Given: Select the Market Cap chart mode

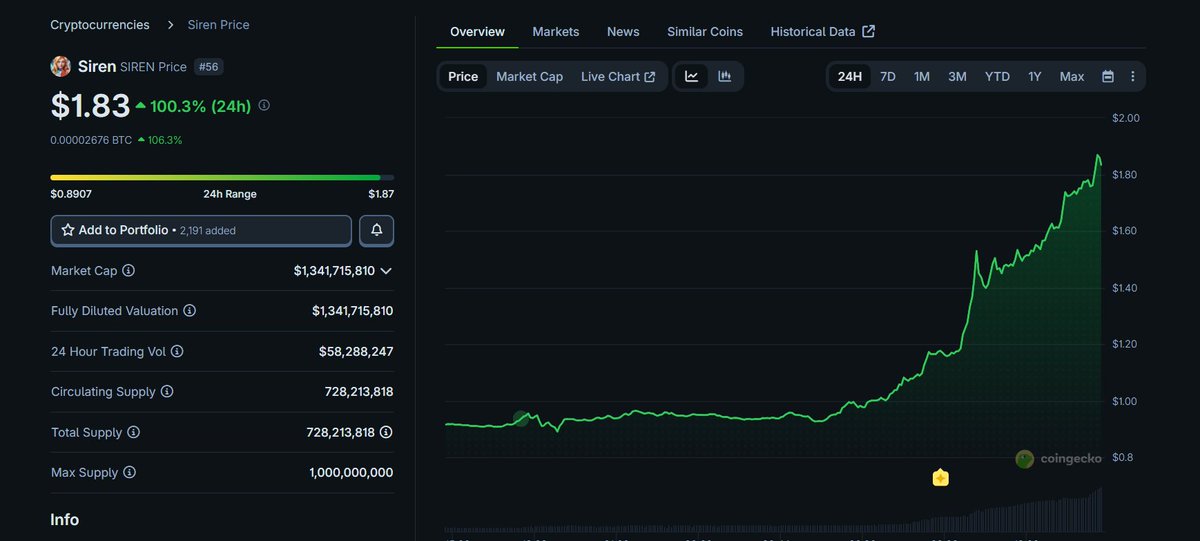Looking at the screenshot, I should [529, 76].
